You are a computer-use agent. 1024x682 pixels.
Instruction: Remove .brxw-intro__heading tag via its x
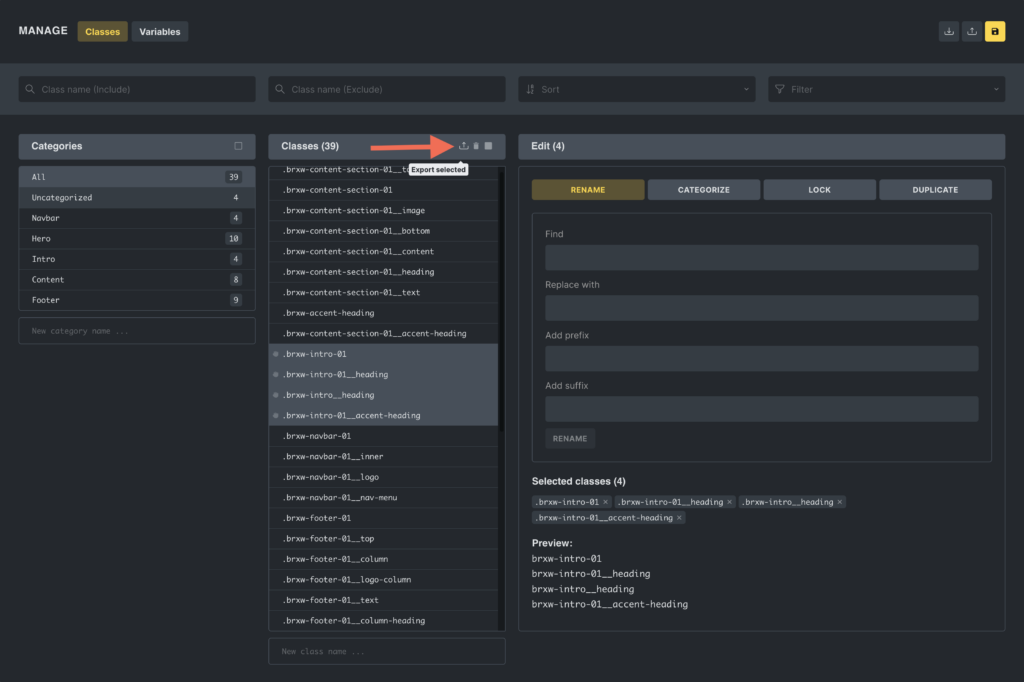pos(839,502)
